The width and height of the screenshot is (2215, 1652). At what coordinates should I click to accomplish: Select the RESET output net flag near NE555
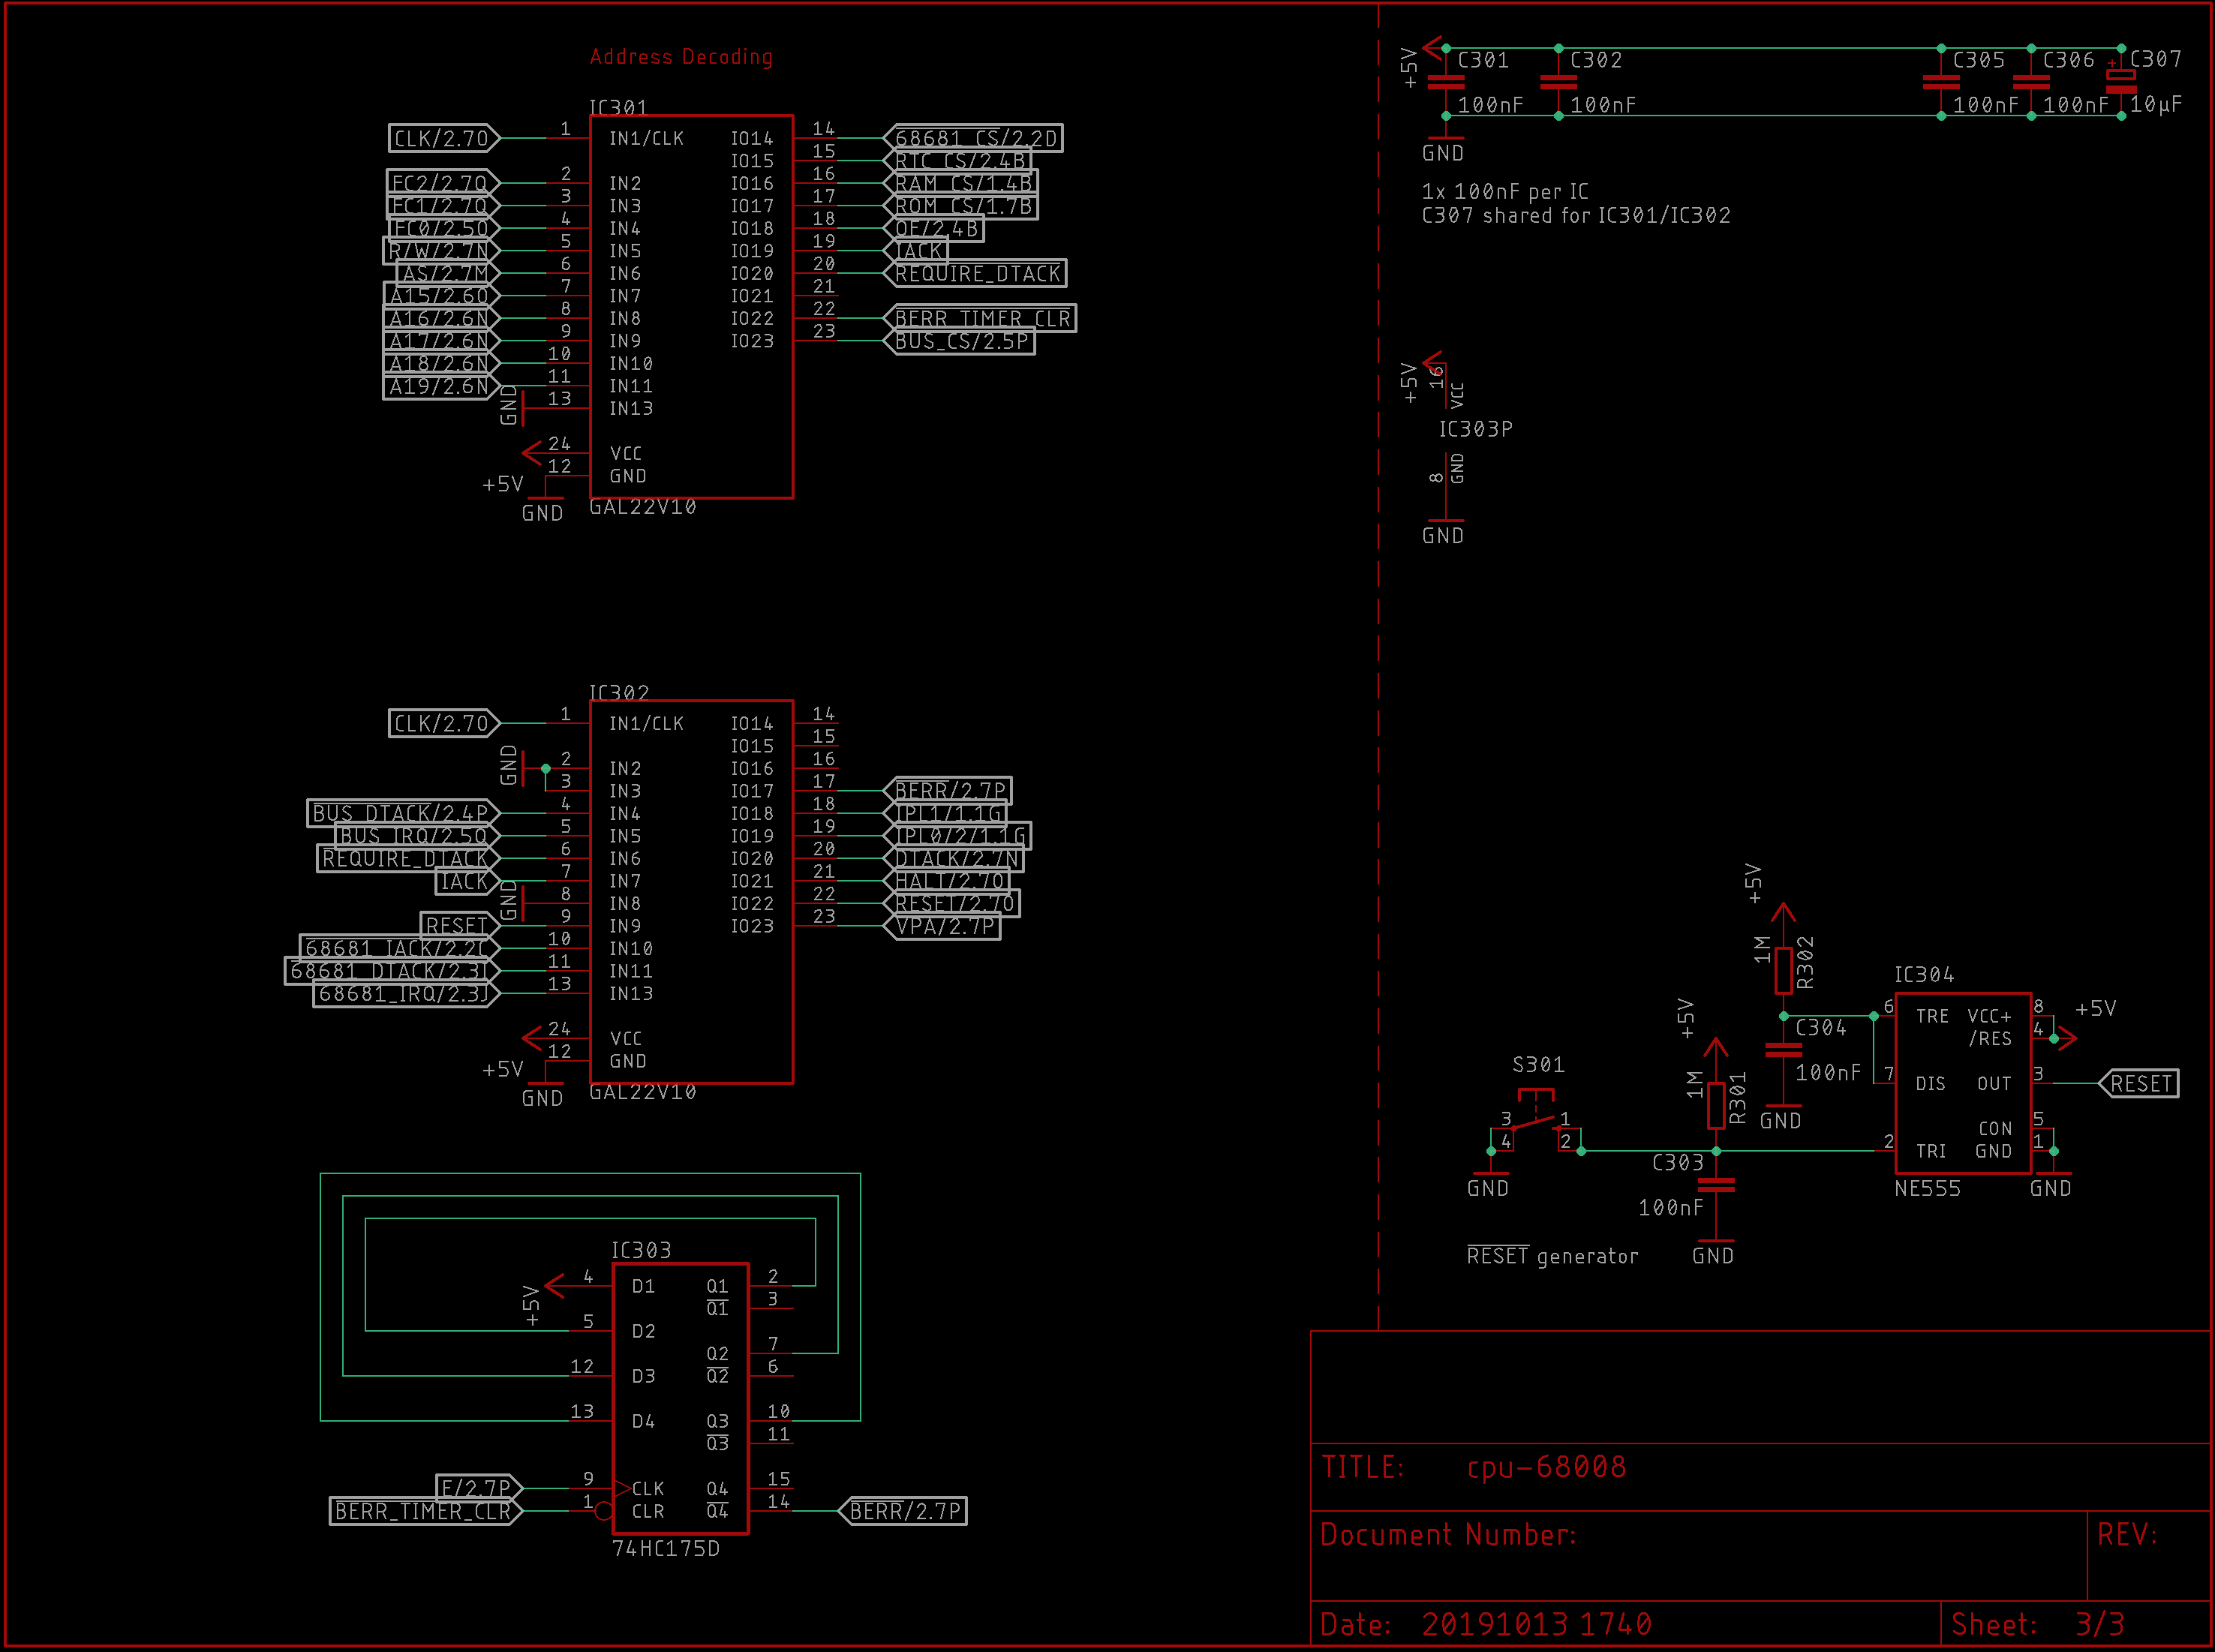(2141, 1083)
